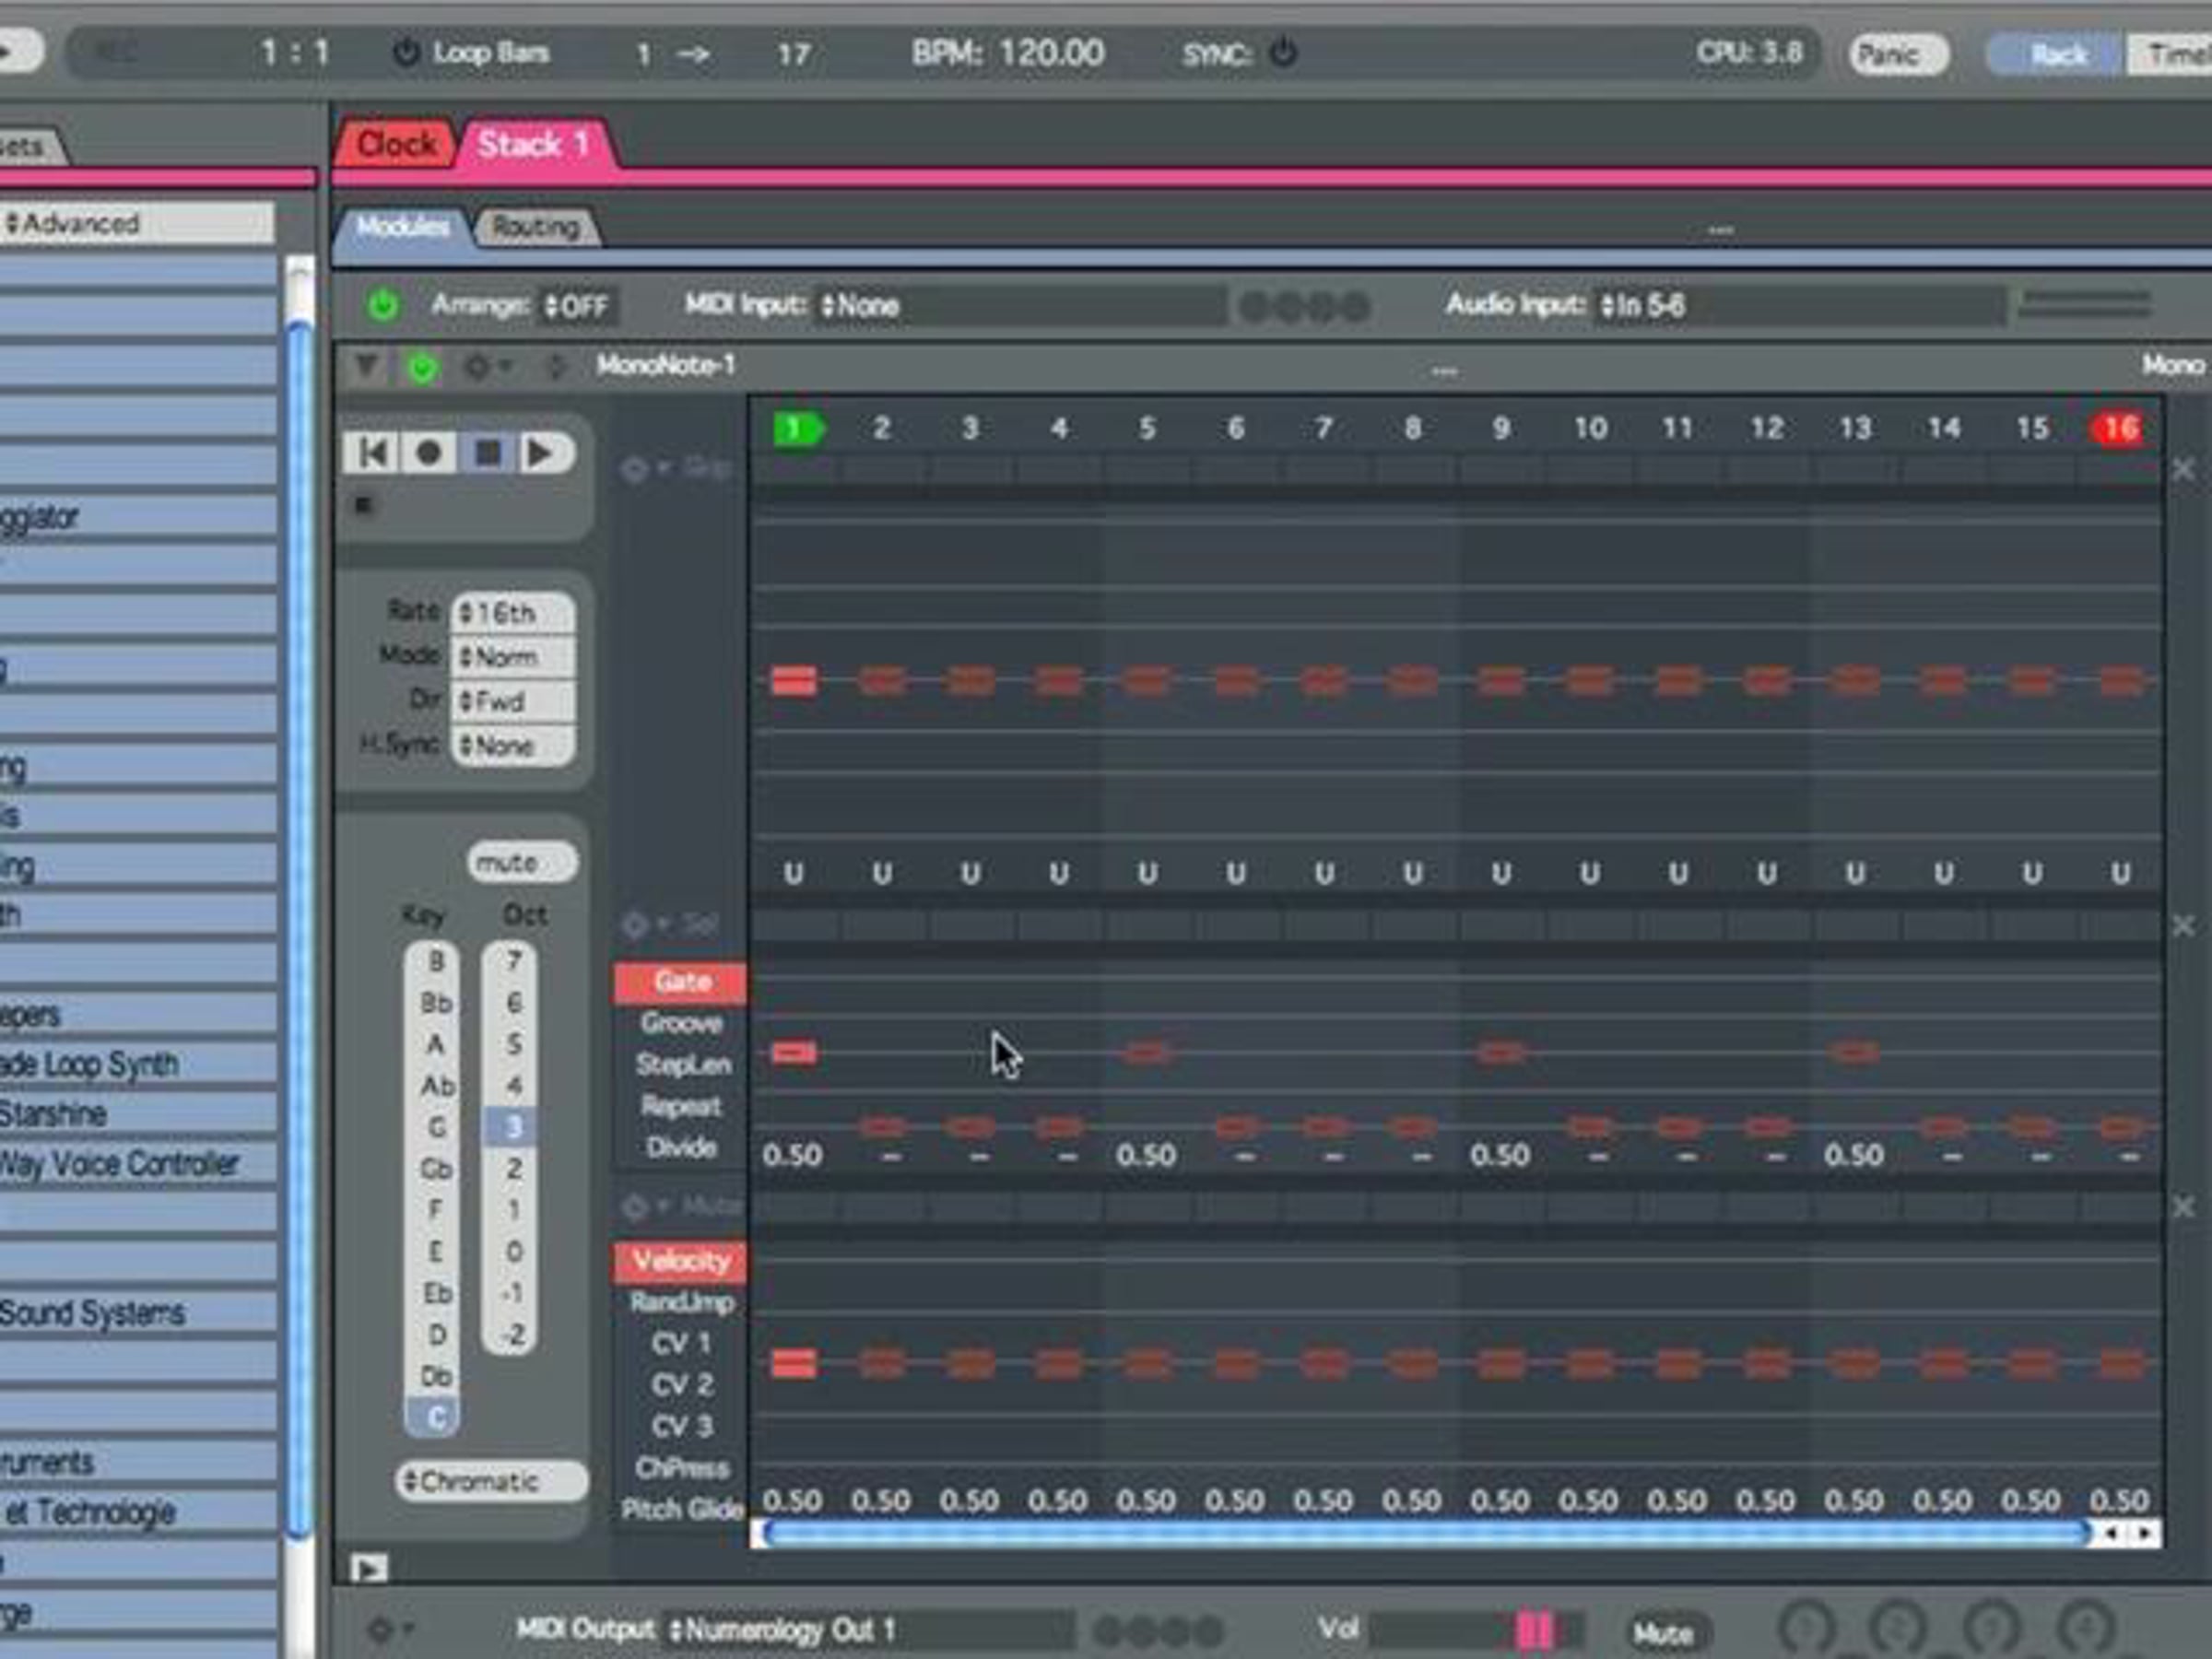Select the Groove row tab
2212x1659 pixels.
681,1023
